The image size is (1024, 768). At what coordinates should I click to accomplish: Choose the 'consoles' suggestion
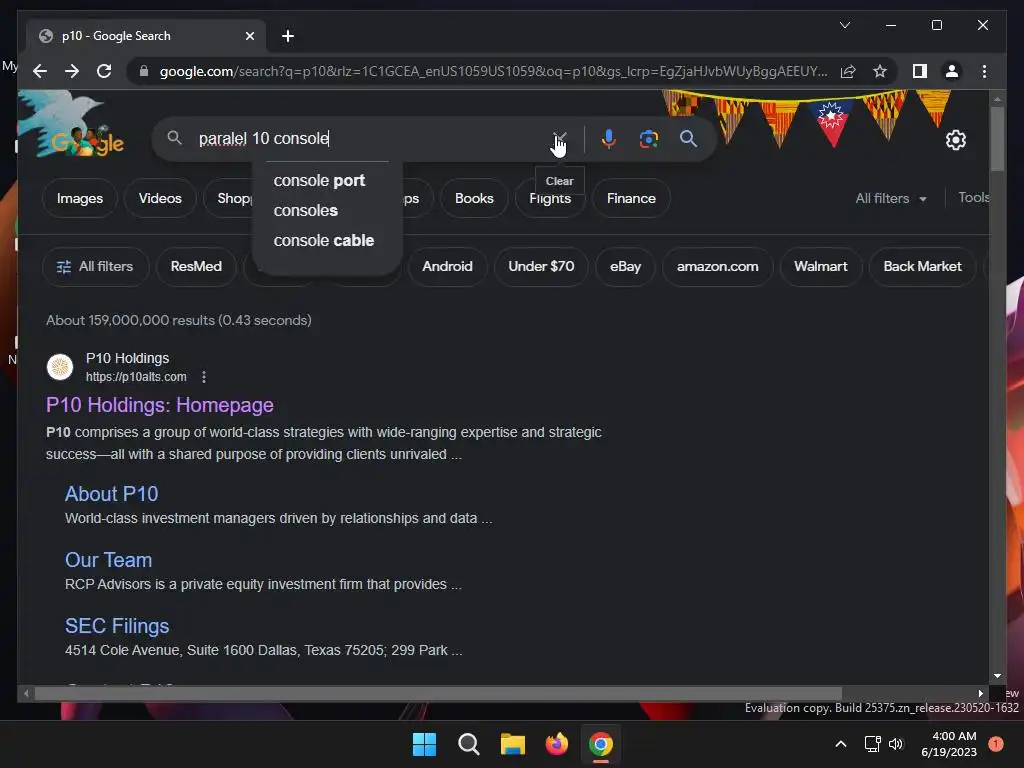pos(305,210)
